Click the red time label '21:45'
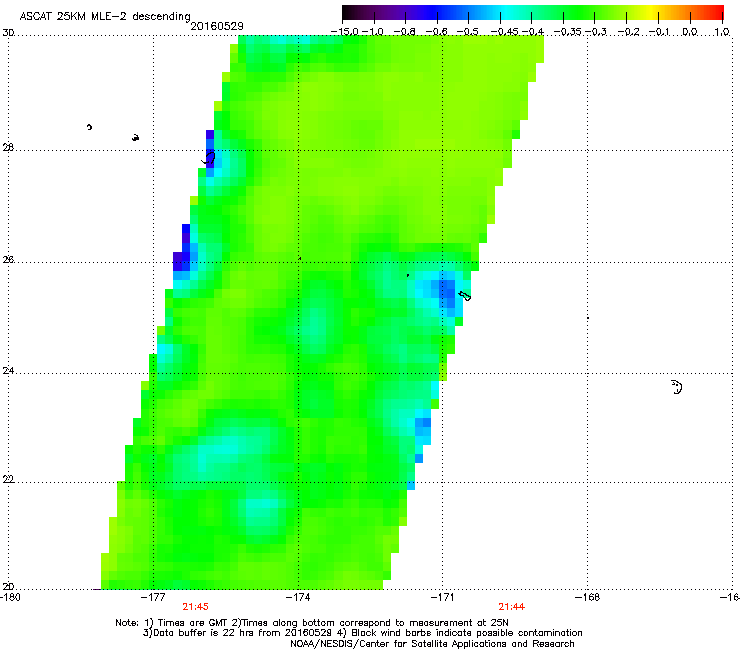This screenshot has width=740, height=650. coord(195,607)
